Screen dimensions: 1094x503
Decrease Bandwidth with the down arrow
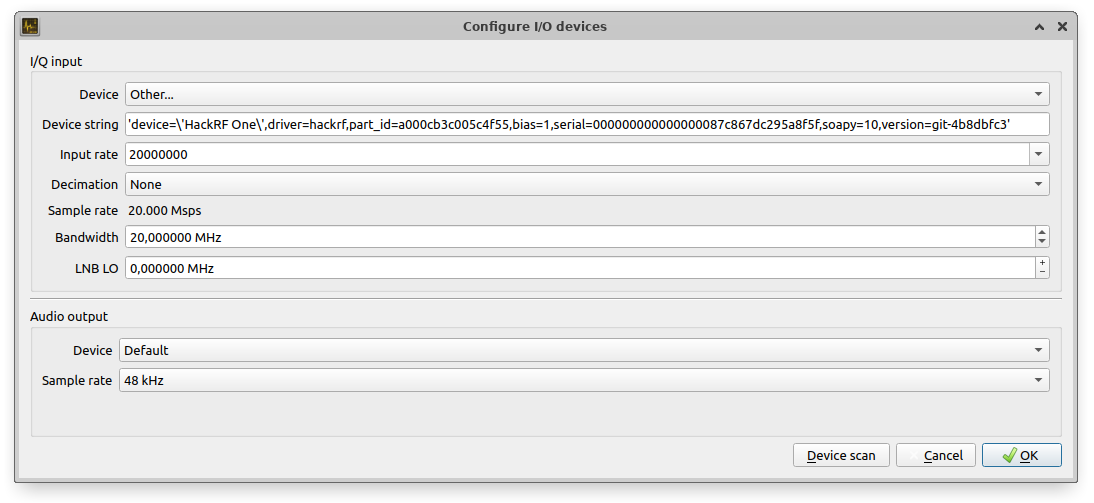click(x=1042, y=243)
